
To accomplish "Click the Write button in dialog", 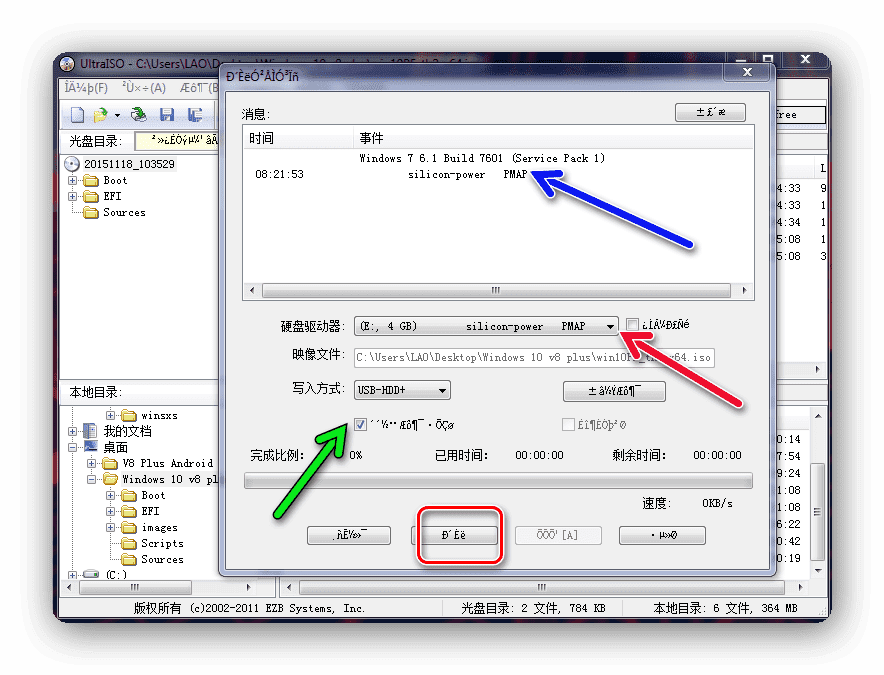I will point(455,535).
